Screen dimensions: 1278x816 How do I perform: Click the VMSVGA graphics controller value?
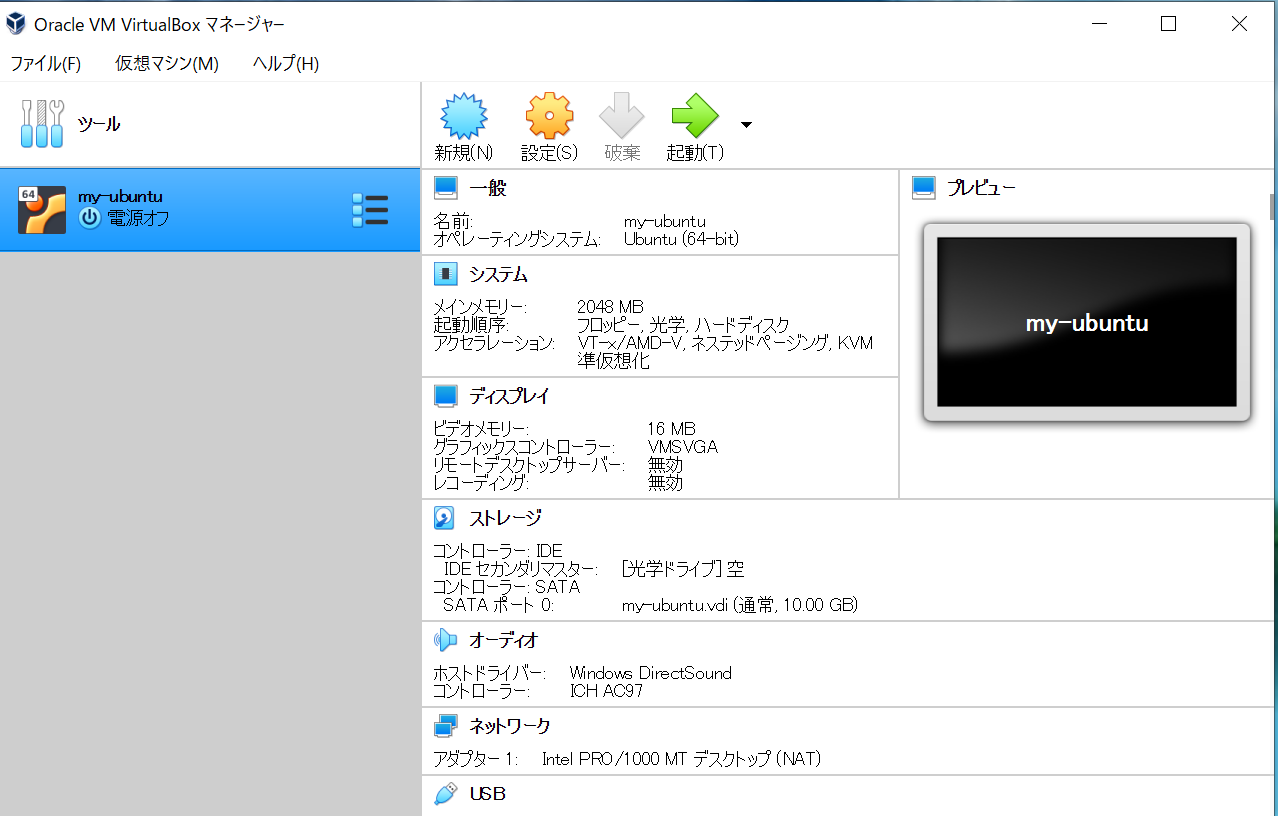coord(683,447)
